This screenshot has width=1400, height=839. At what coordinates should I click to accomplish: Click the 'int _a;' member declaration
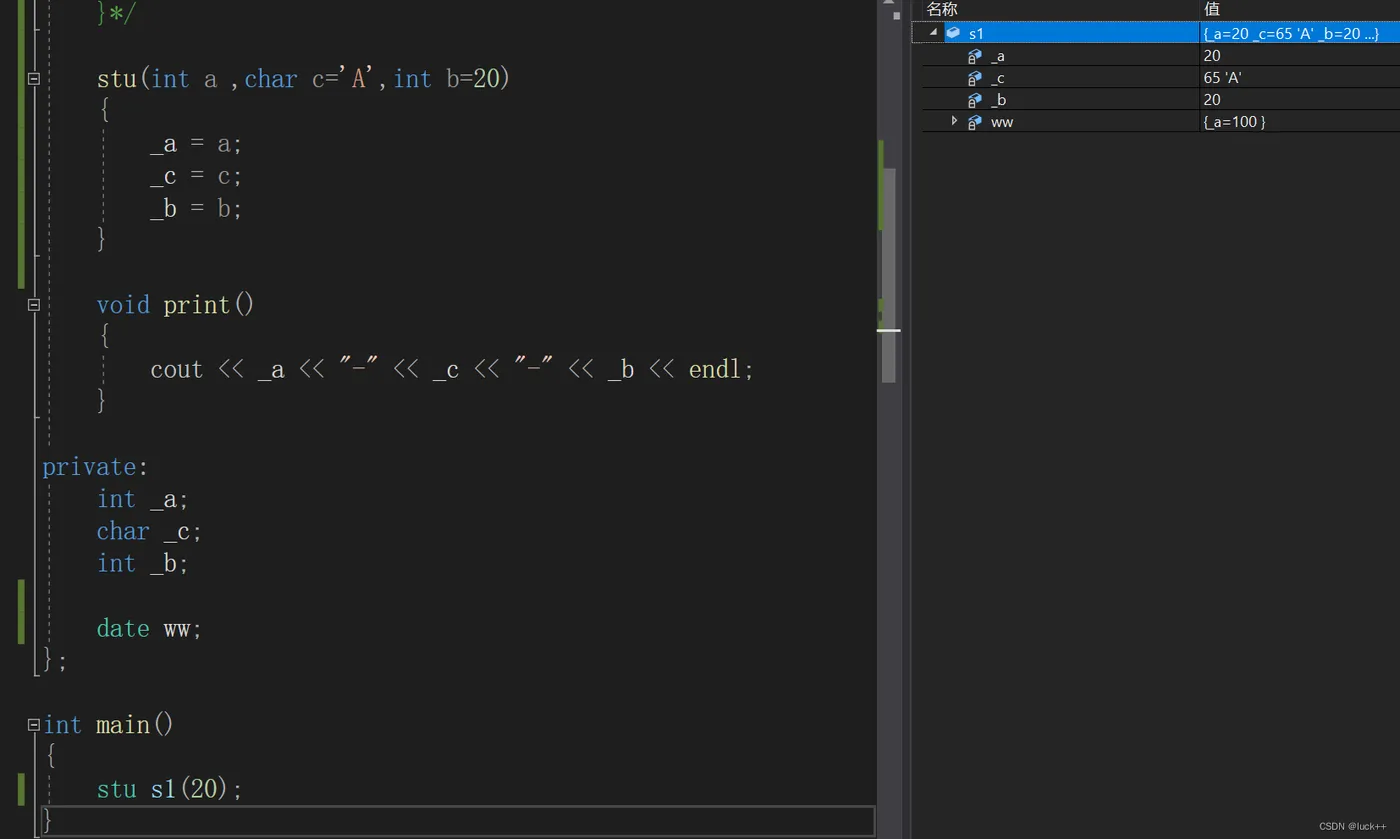(142, 499)
